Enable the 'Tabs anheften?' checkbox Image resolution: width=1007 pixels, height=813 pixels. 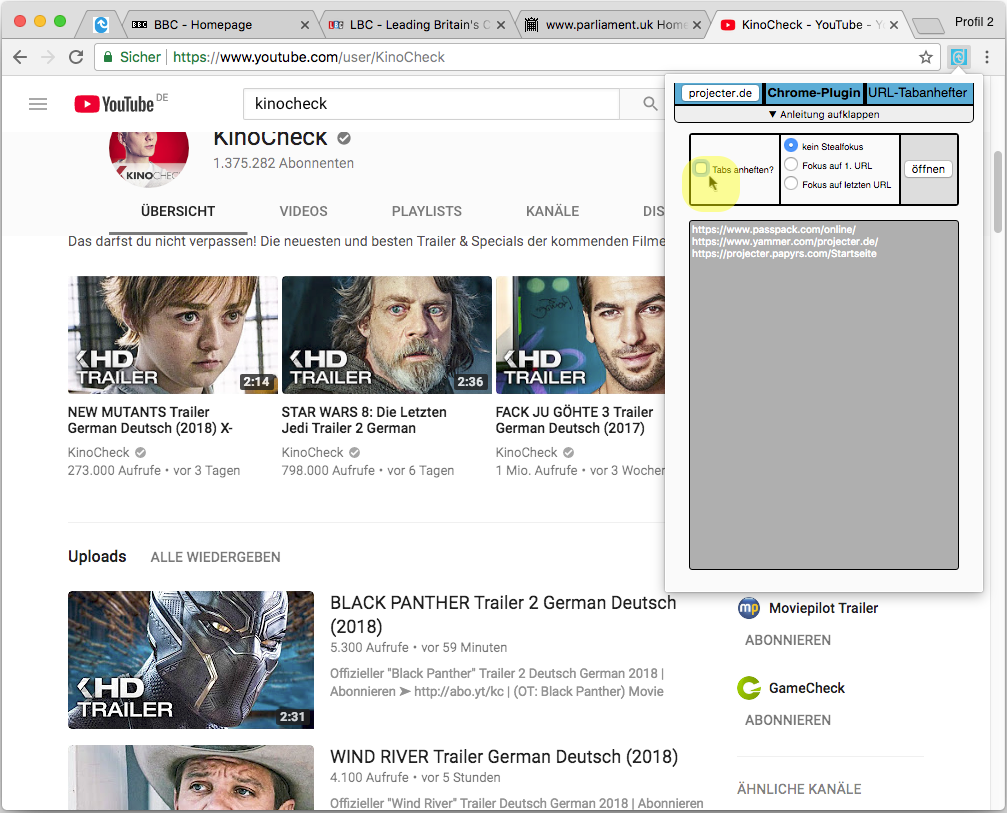(x=702, y=168)
